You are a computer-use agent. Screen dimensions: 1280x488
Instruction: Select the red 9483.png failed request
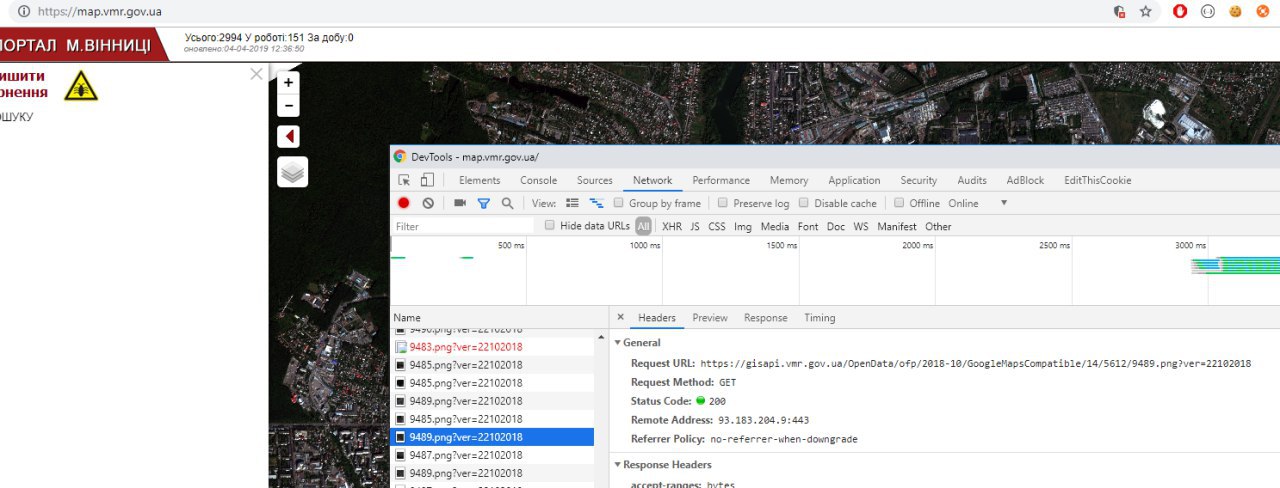click(x=492, y=347)
